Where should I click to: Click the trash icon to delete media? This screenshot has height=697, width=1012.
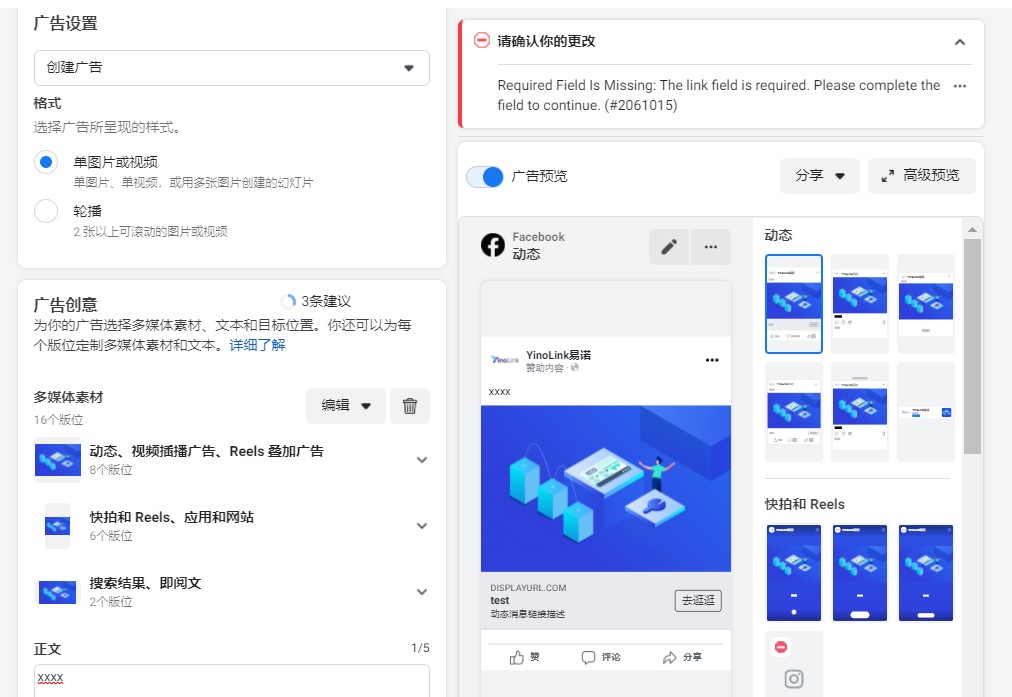(410, 406)
